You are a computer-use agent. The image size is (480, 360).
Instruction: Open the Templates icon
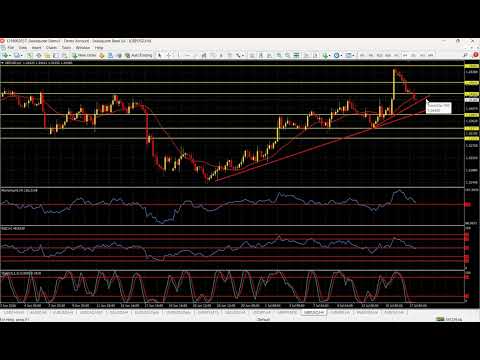tap(349, 55)
